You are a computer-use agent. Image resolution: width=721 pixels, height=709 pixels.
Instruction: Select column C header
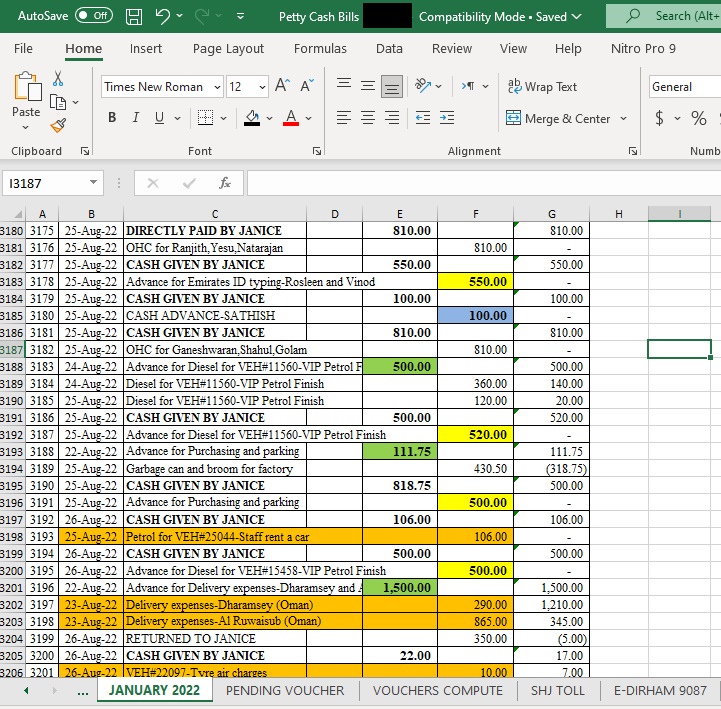[215, 214]
